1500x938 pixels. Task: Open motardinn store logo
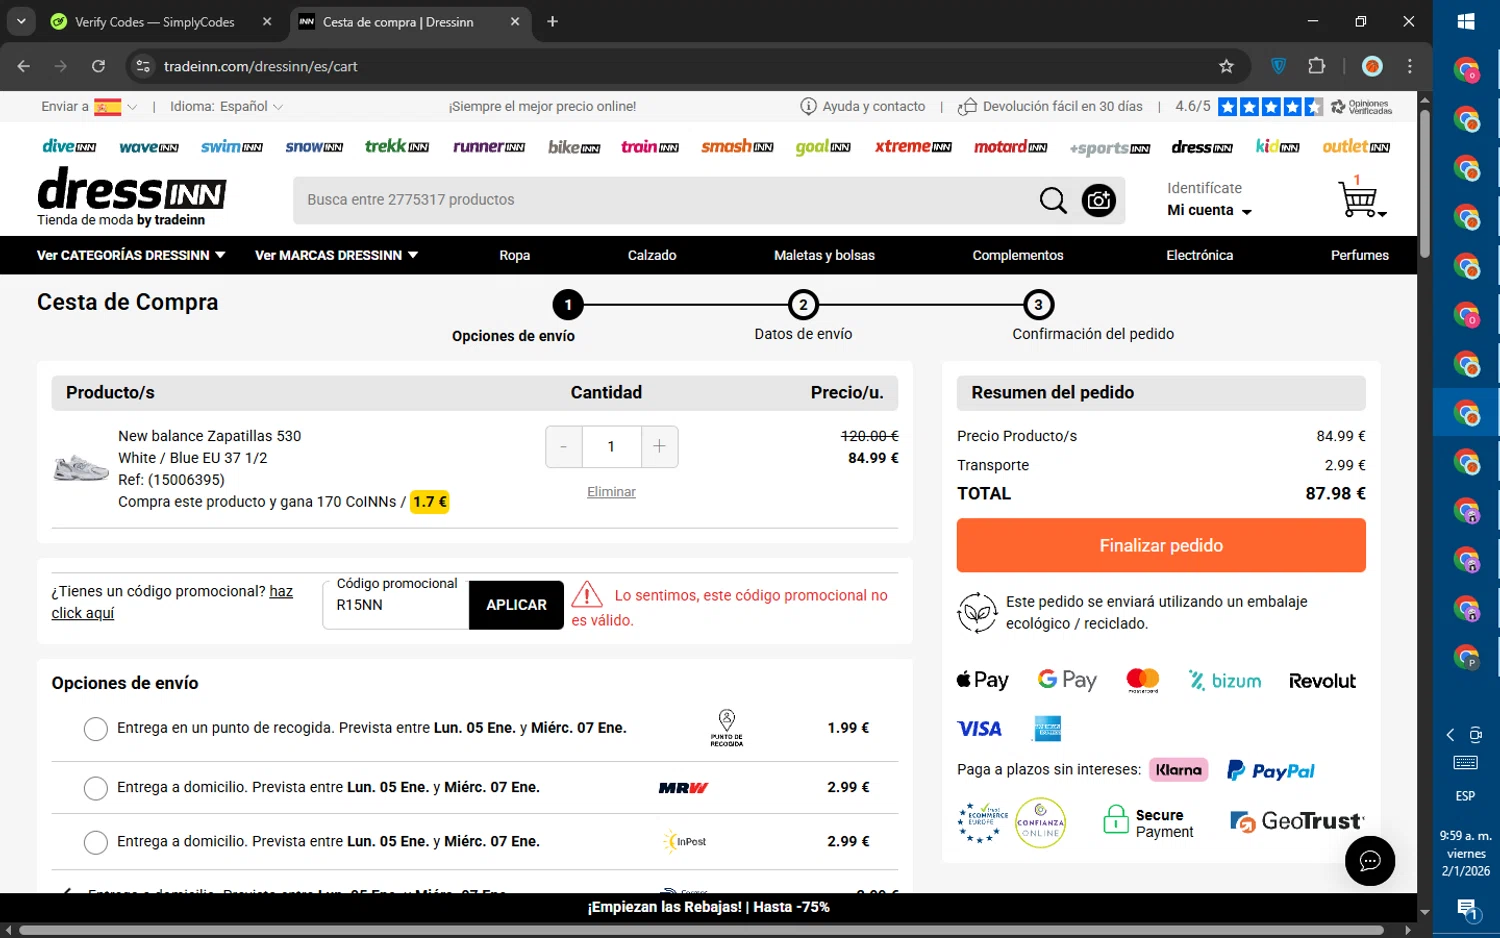pos(1010,147)
